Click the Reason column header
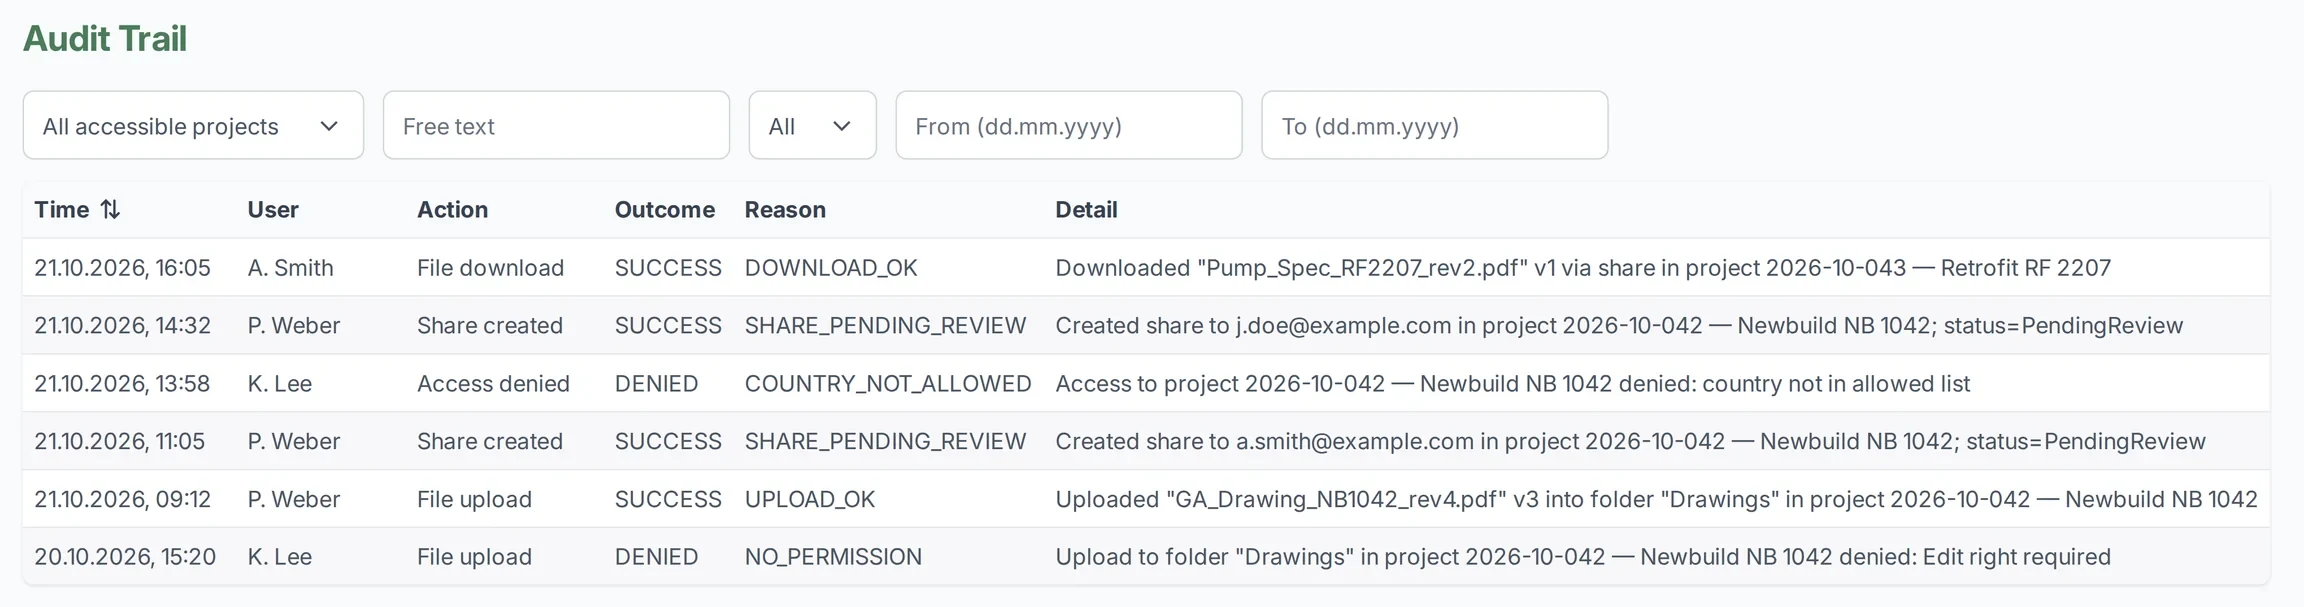Viewport: 2304px width, 607px height. [x=785, y=209]
